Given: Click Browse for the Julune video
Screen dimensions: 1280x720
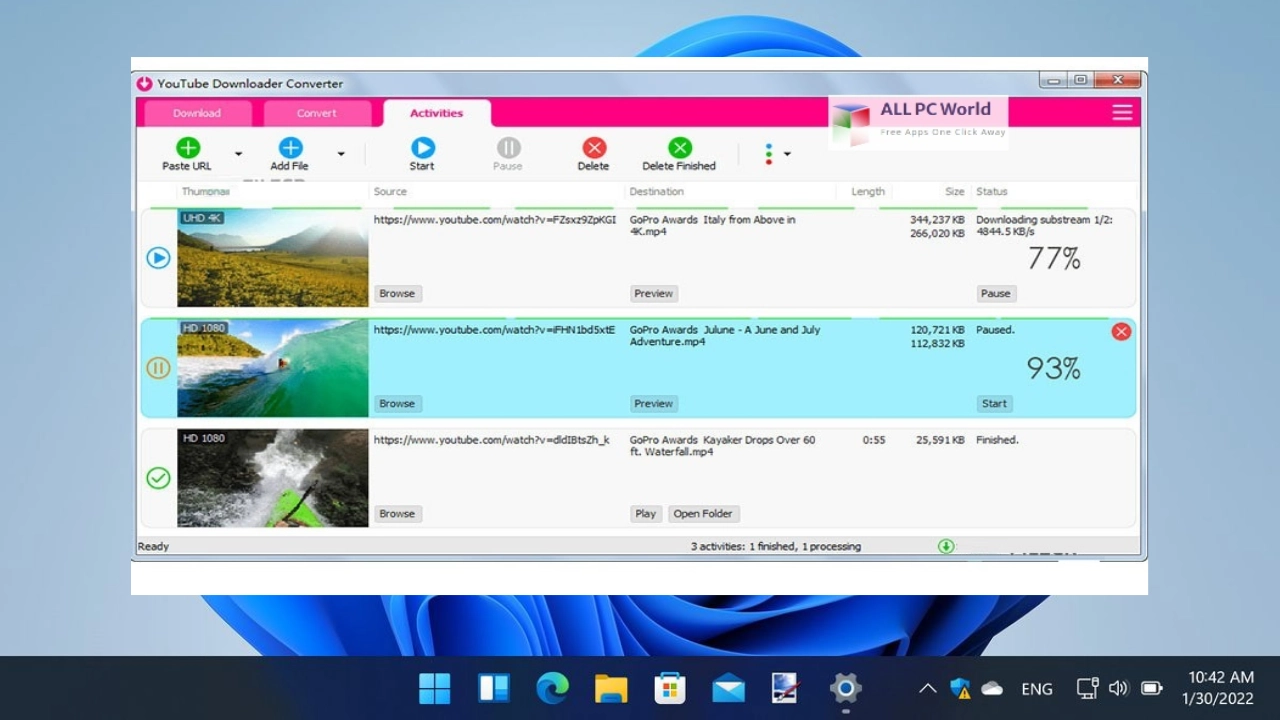Looking at the screenshot, I should (397, 403).
